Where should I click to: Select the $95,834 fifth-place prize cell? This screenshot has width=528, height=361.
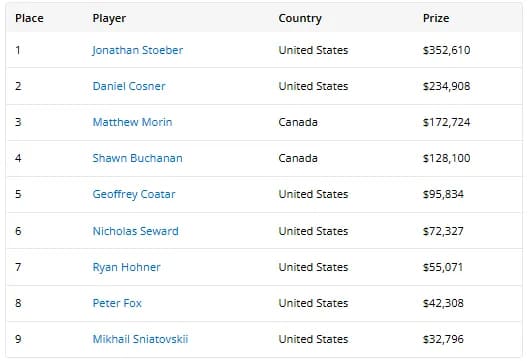443,194
